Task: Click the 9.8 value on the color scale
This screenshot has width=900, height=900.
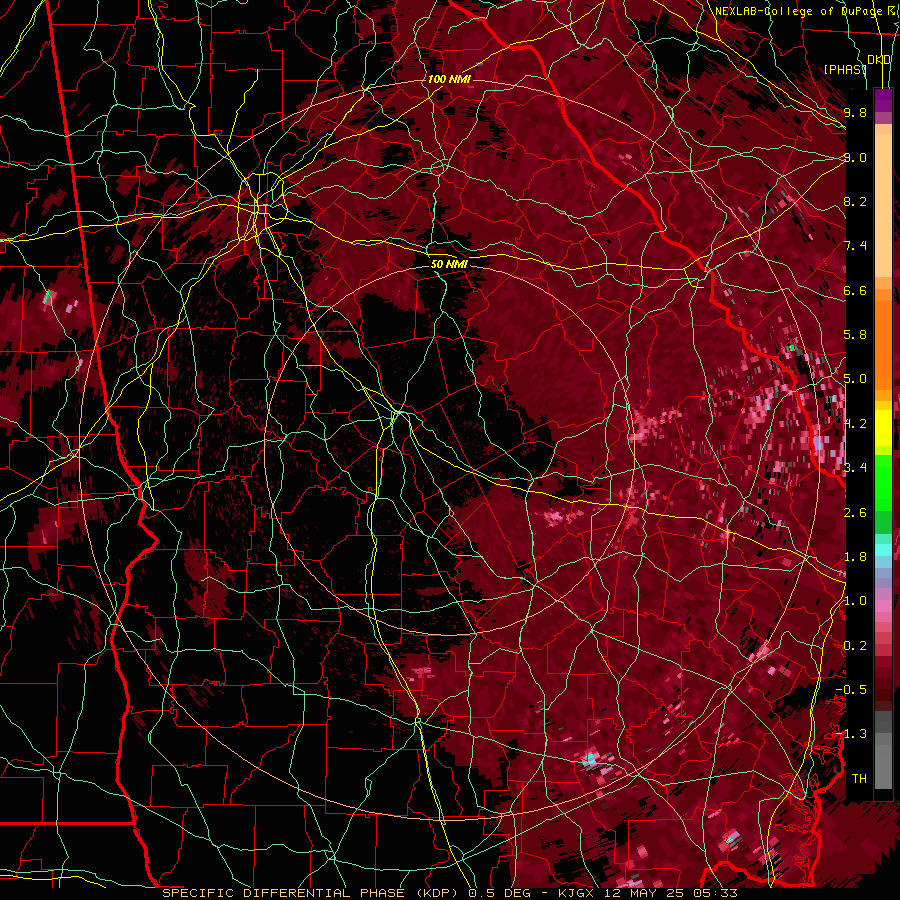Action: pyautogui.click(x=855, y=112)
